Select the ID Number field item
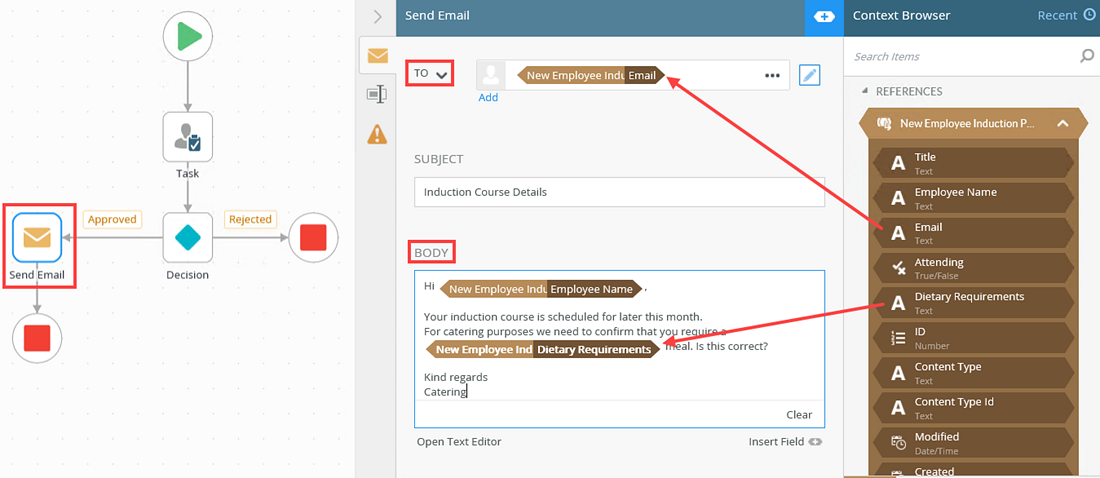The width and height of the screenshot is (1100, 478). [974, 338]
